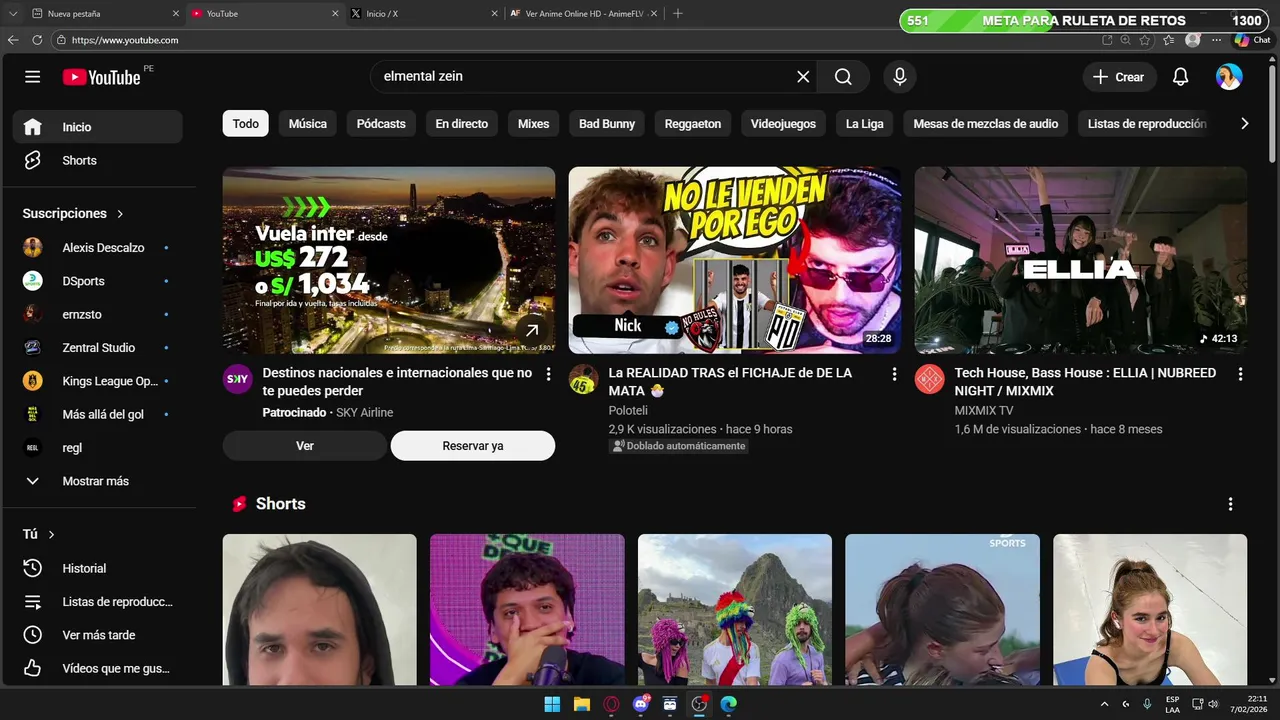This screenshot has width=1280, height=720.
Task: Open the Zentral Studio subscription
Action: 97,348
